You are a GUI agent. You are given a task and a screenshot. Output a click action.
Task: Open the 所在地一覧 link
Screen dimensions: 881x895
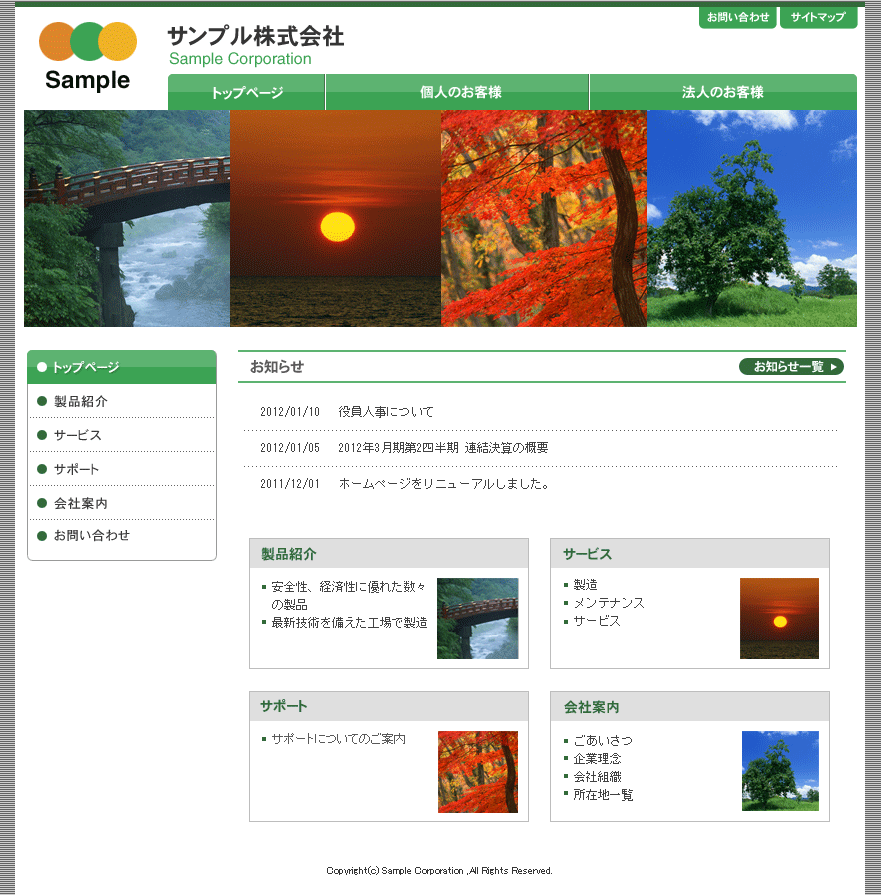[x=603, y=795]
